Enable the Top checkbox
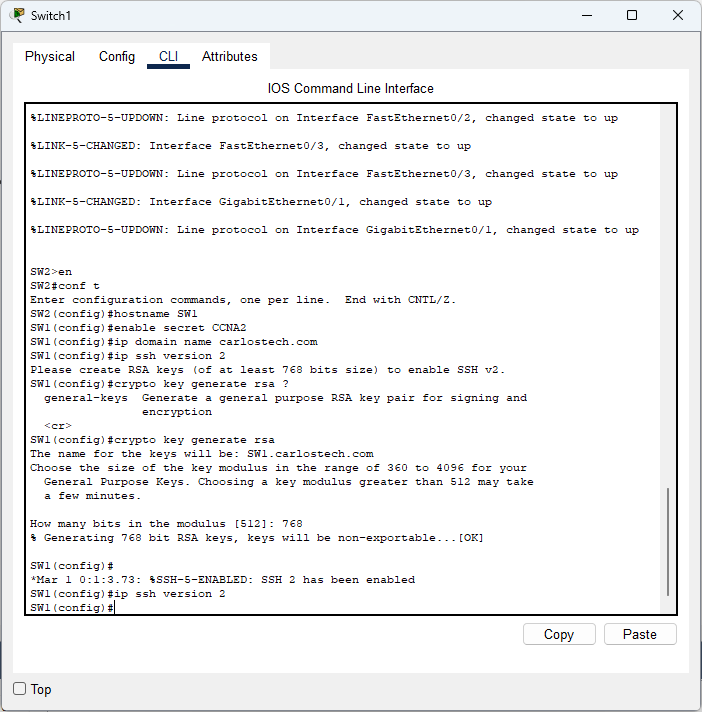Screen dimensions: 702x712 [x=20, y=689]
